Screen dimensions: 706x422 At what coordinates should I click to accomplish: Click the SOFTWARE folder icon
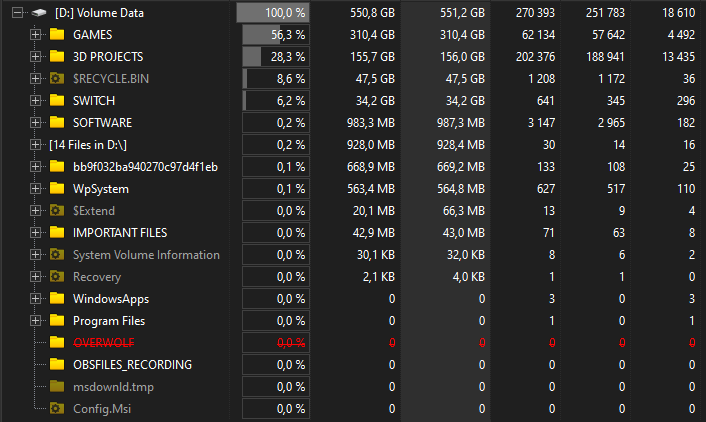tap(57, 122)
